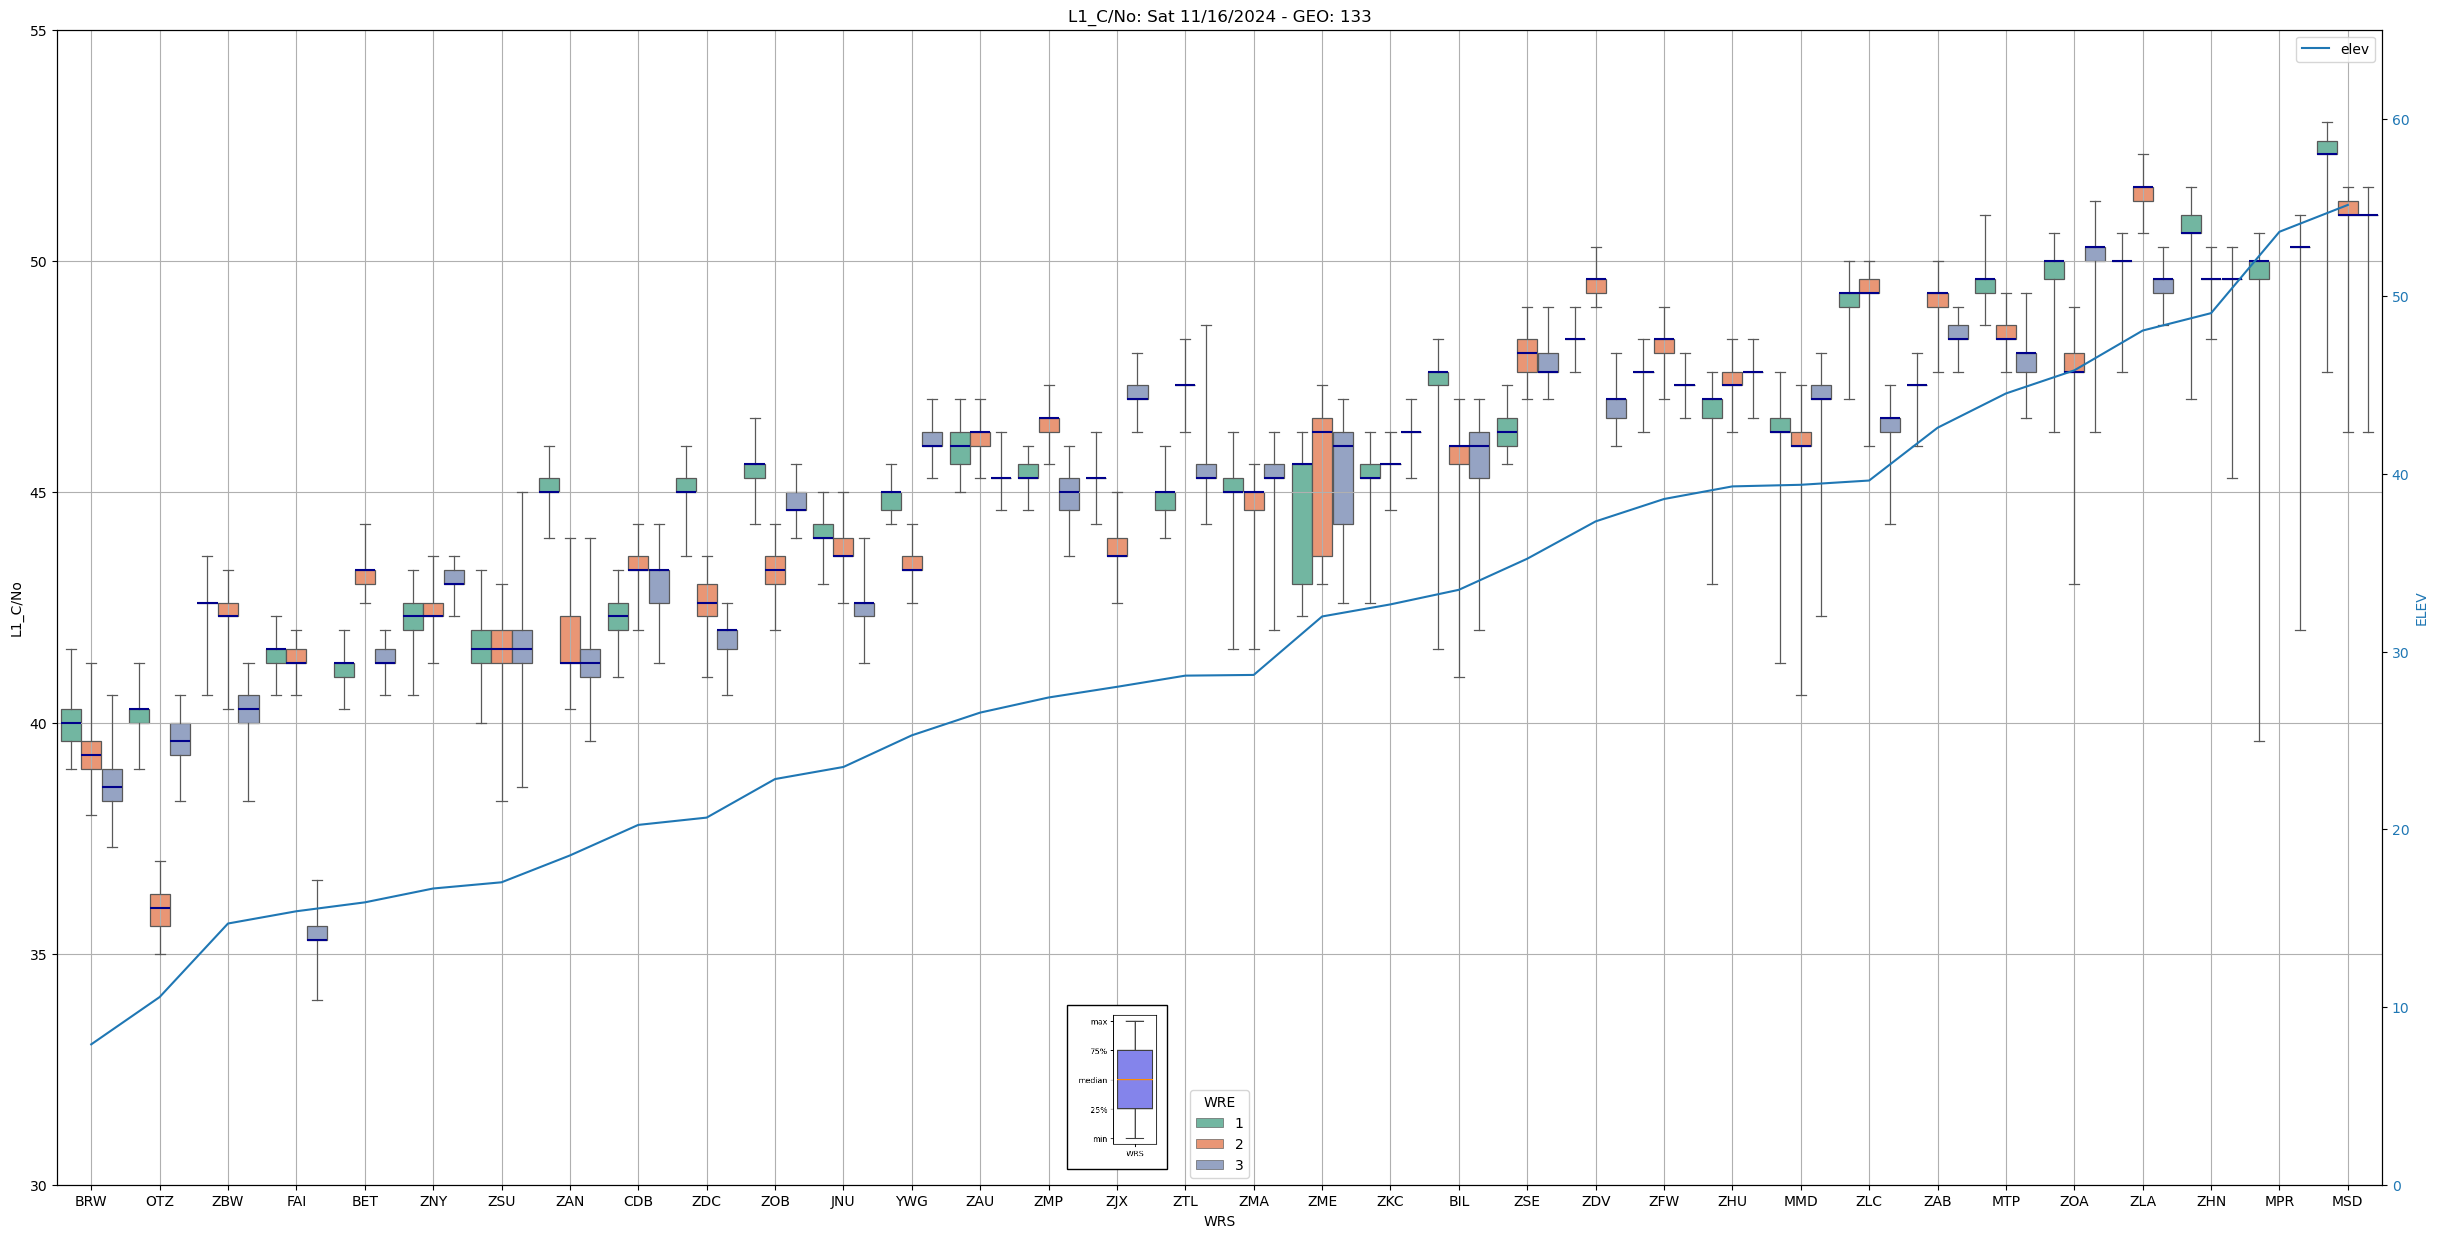Click the OTZ station tick label
This screenshot has width=2439, height=1238.
[x=159, y=1201]
